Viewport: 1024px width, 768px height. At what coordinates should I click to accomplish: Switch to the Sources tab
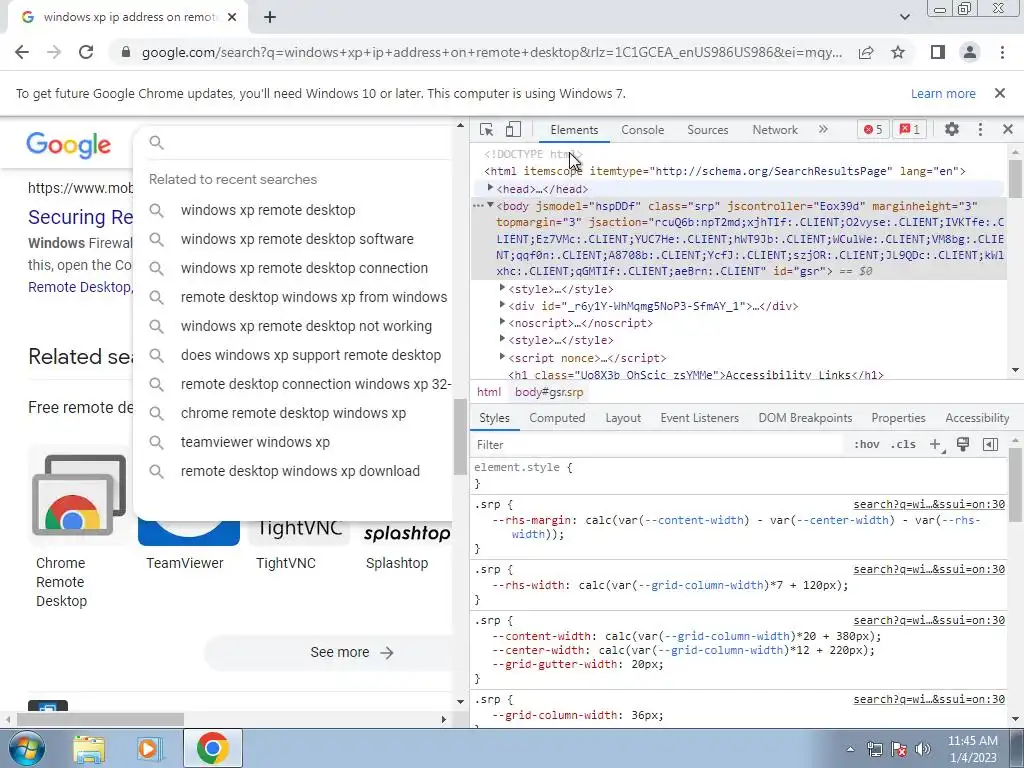[x=707, y=129]
